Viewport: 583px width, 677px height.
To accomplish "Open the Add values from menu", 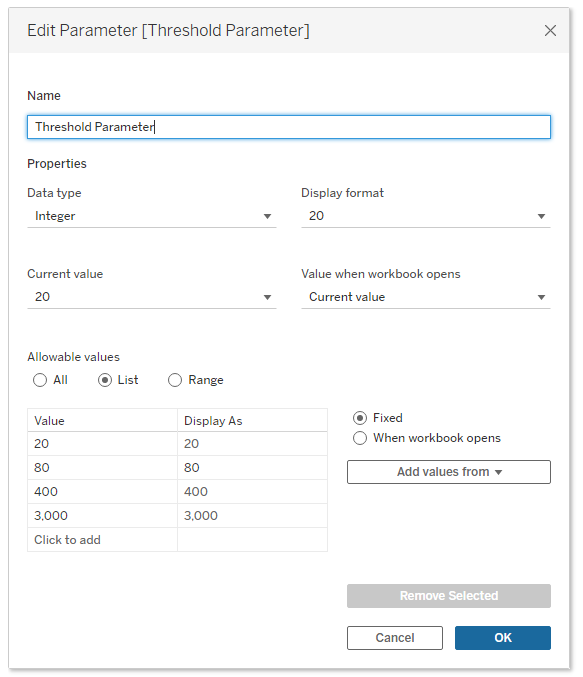I will click(x=449, y=472).
